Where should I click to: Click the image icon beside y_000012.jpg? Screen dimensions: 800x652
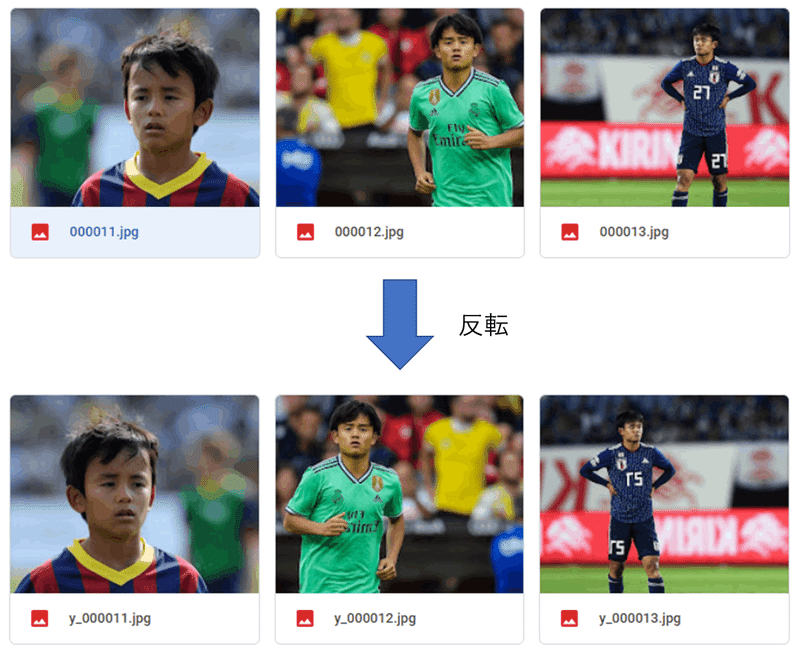coord(305,618)
